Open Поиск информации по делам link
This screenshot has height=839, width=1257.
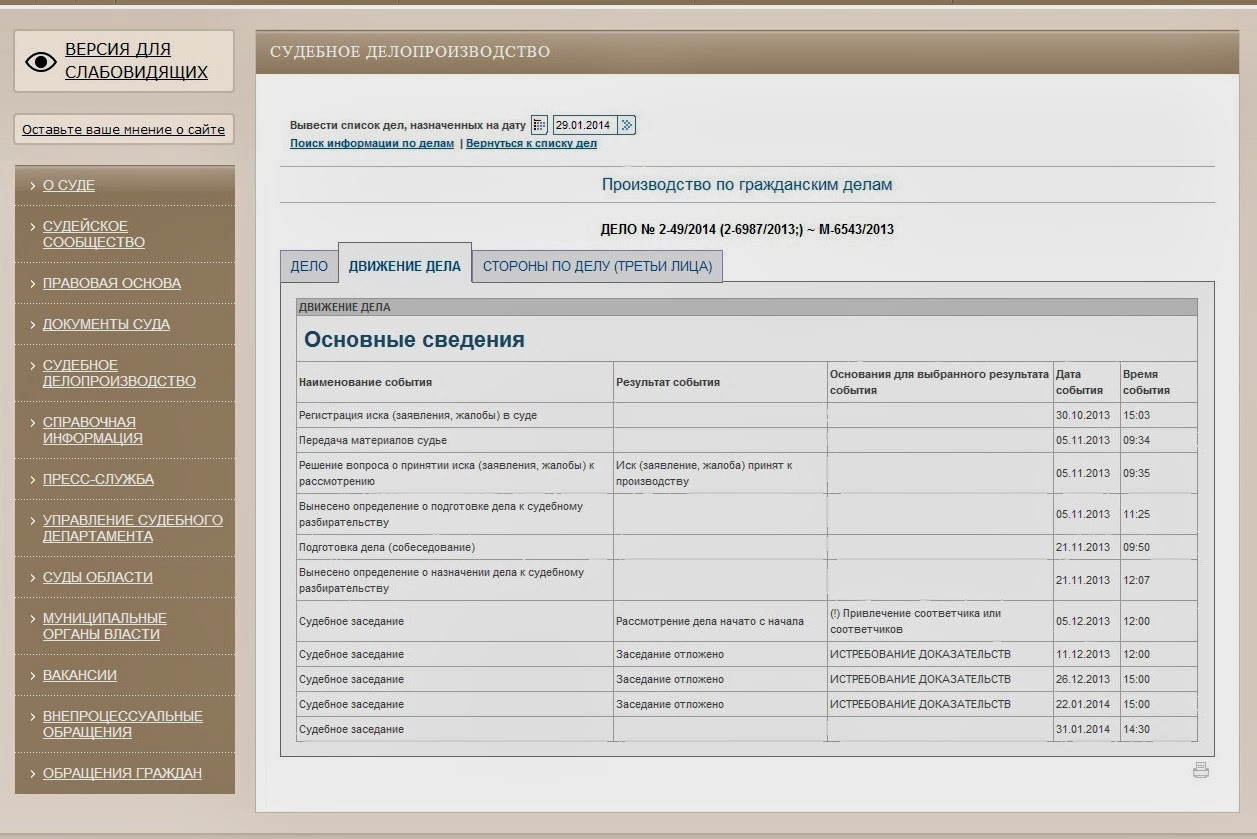[x=372, y=144]
